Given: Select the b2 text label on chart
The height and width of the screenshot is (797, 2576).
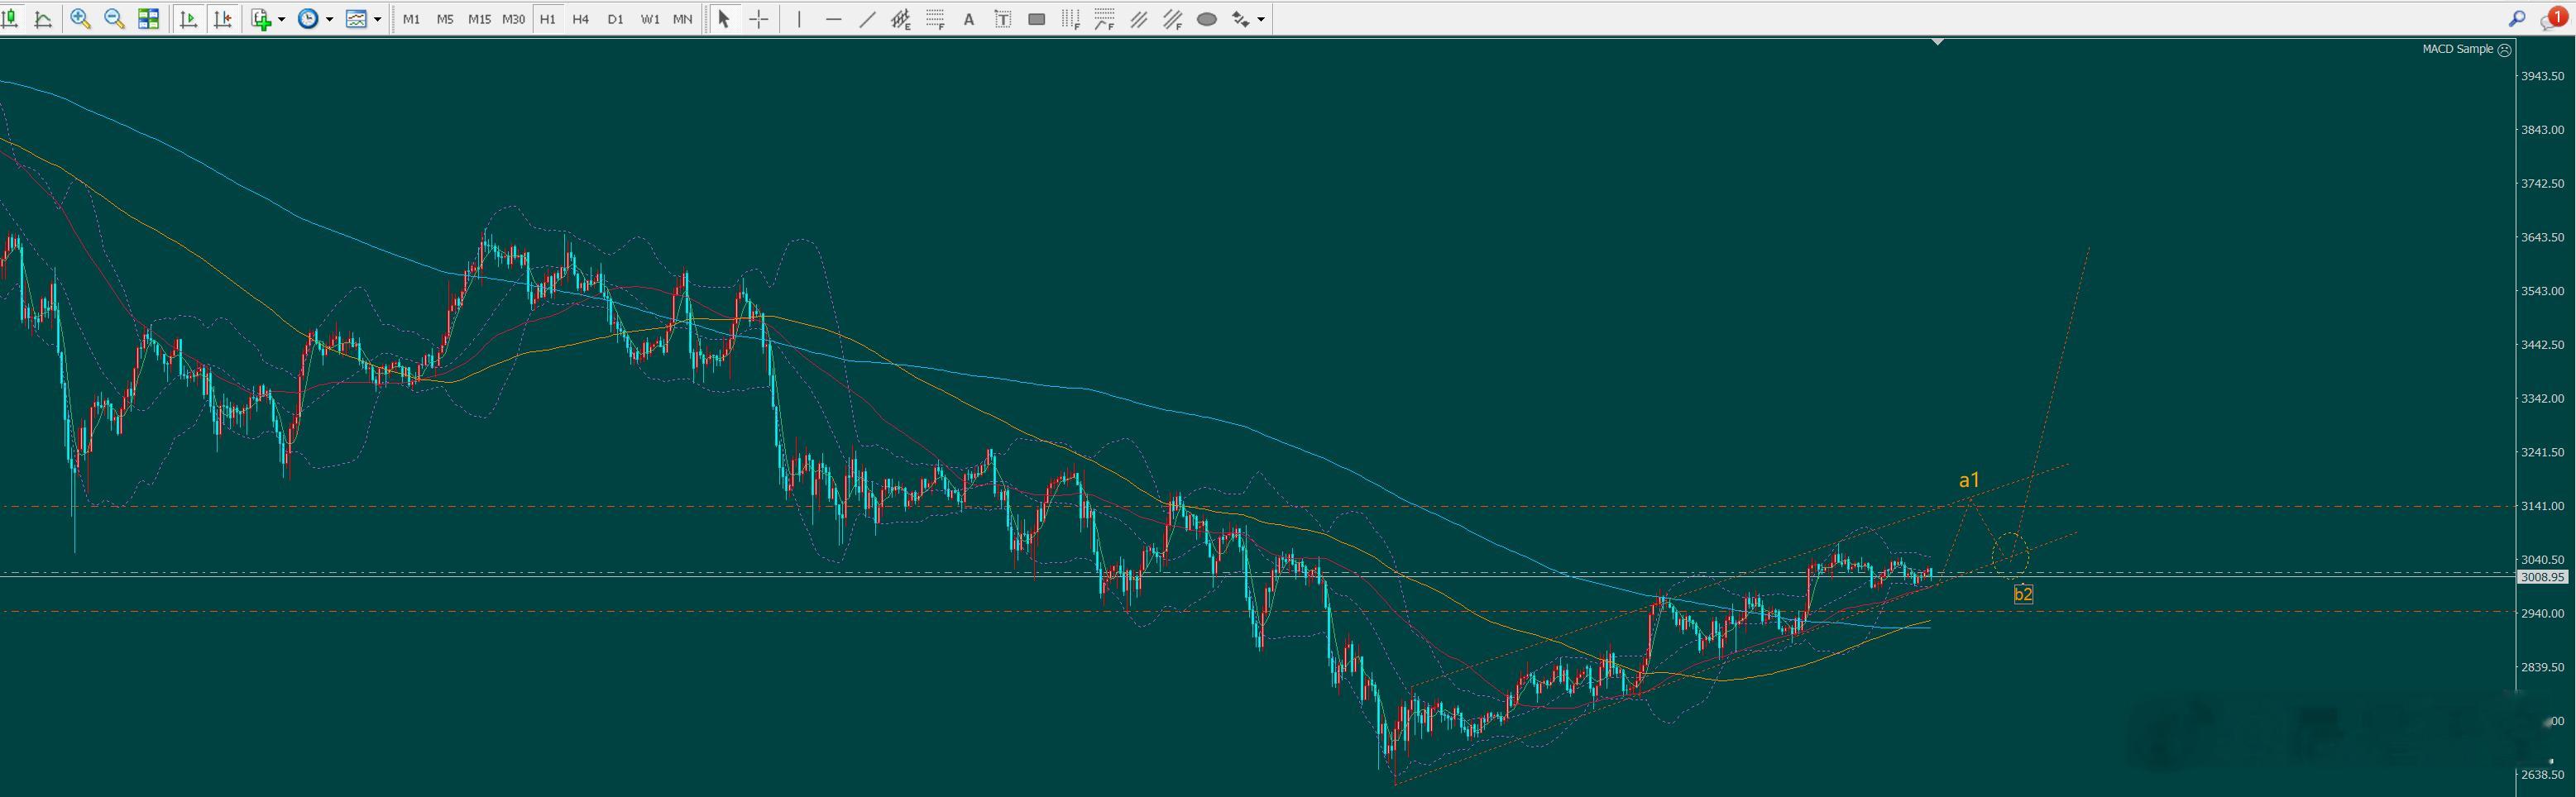Looking at the screenshot, I should pyautogui.click(x=2023, y=594).
